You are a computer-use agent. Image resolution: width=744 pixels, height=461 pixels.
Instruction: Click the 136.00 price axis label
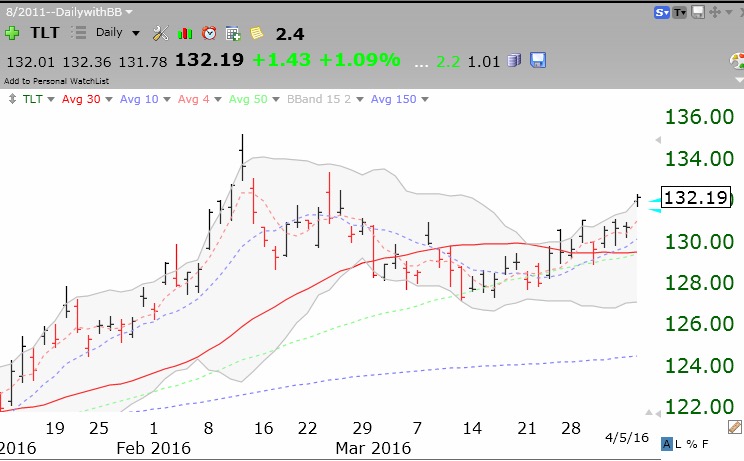pyautogui.click(x=699, y=117)
